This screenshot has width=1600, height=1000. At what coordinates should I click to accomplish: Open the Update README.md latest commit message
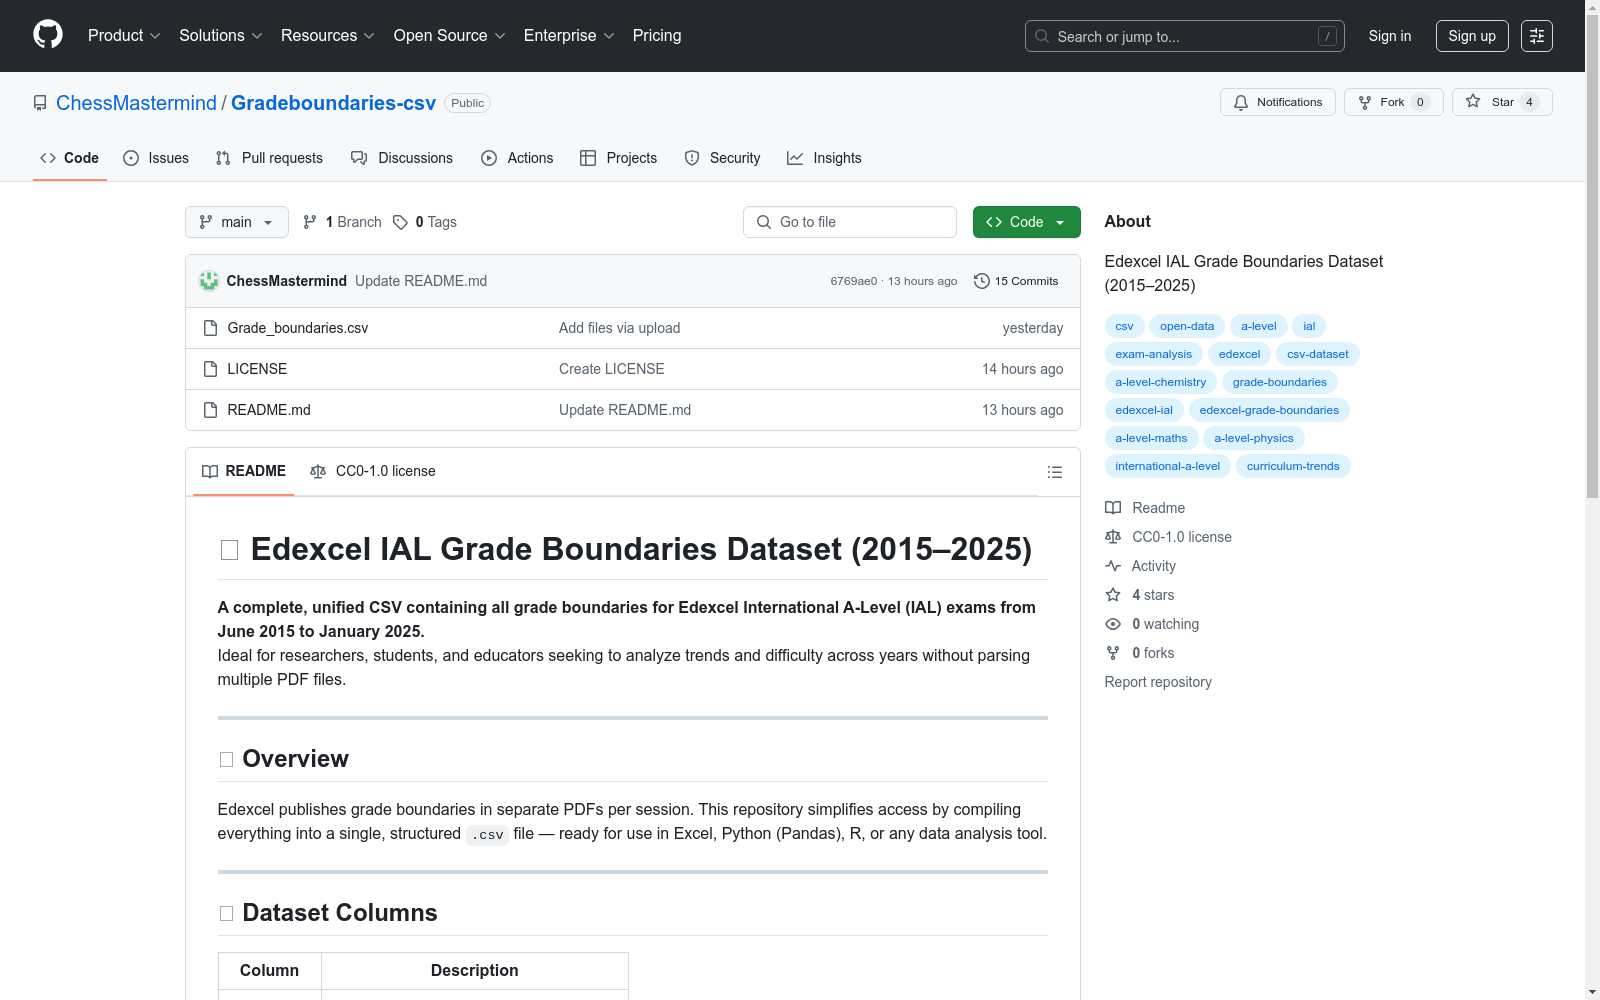(x=421, y=281)
